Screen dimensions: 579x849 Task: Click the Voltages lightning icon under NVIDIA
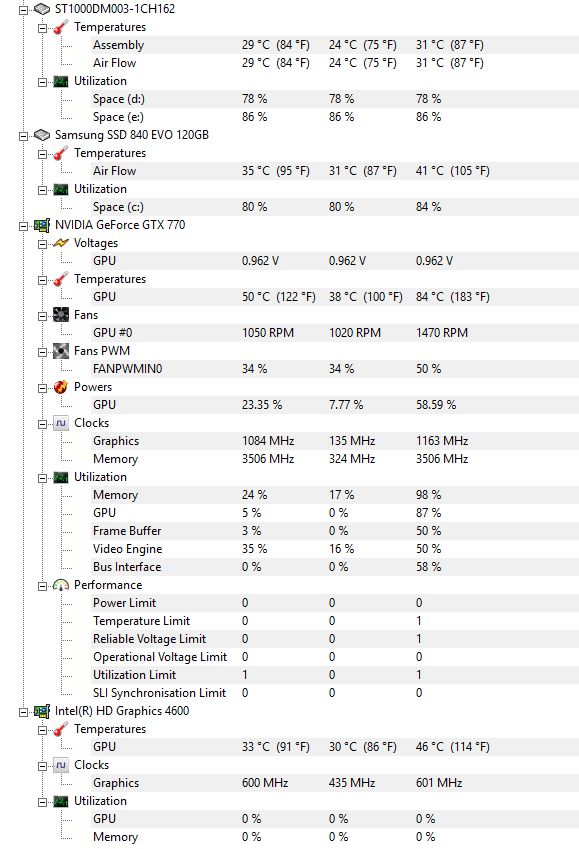pos(61,243)
